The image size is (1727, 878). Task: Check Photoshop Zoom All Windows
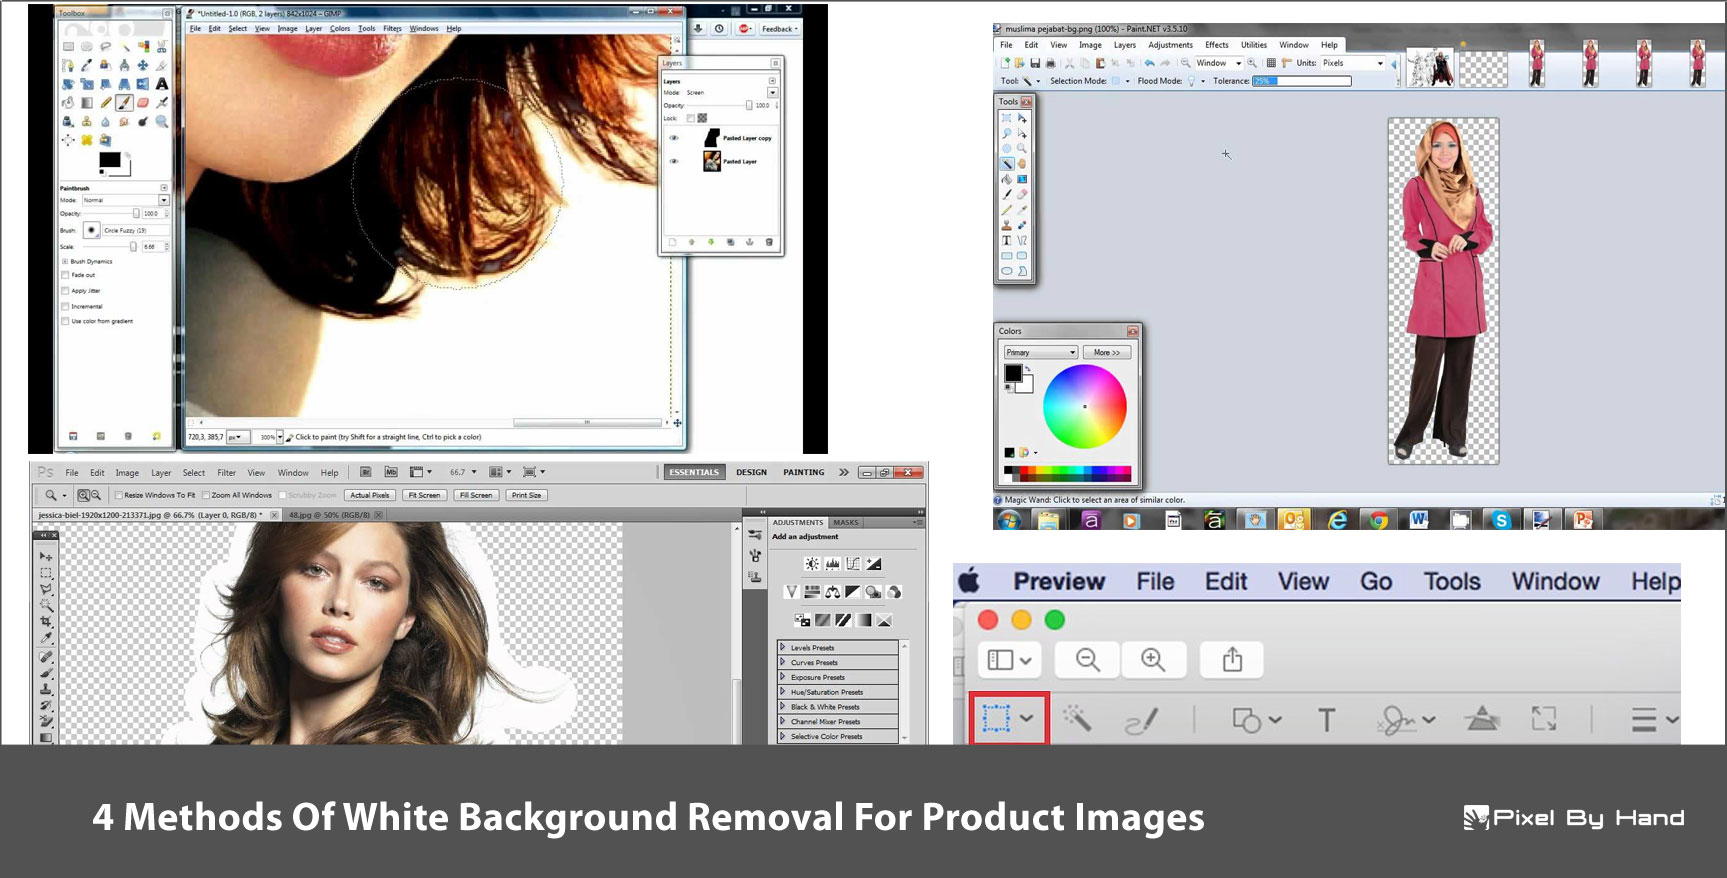[x=206, y=495]
